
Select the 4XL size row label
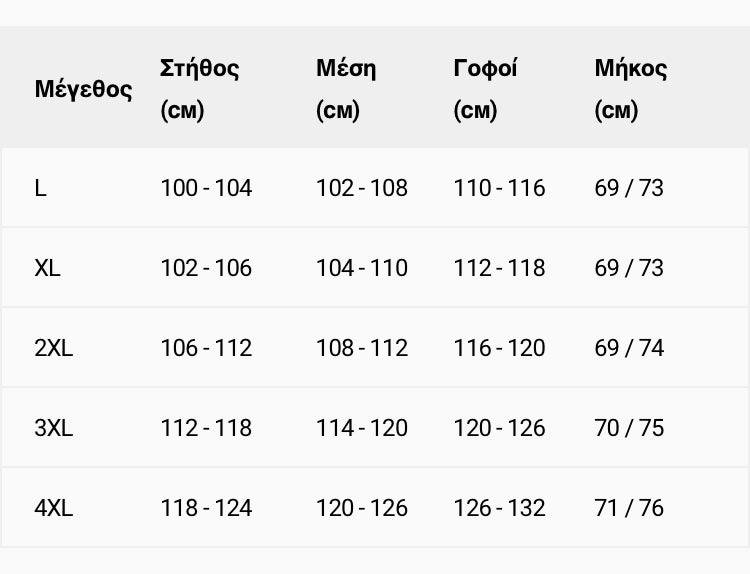54,508
